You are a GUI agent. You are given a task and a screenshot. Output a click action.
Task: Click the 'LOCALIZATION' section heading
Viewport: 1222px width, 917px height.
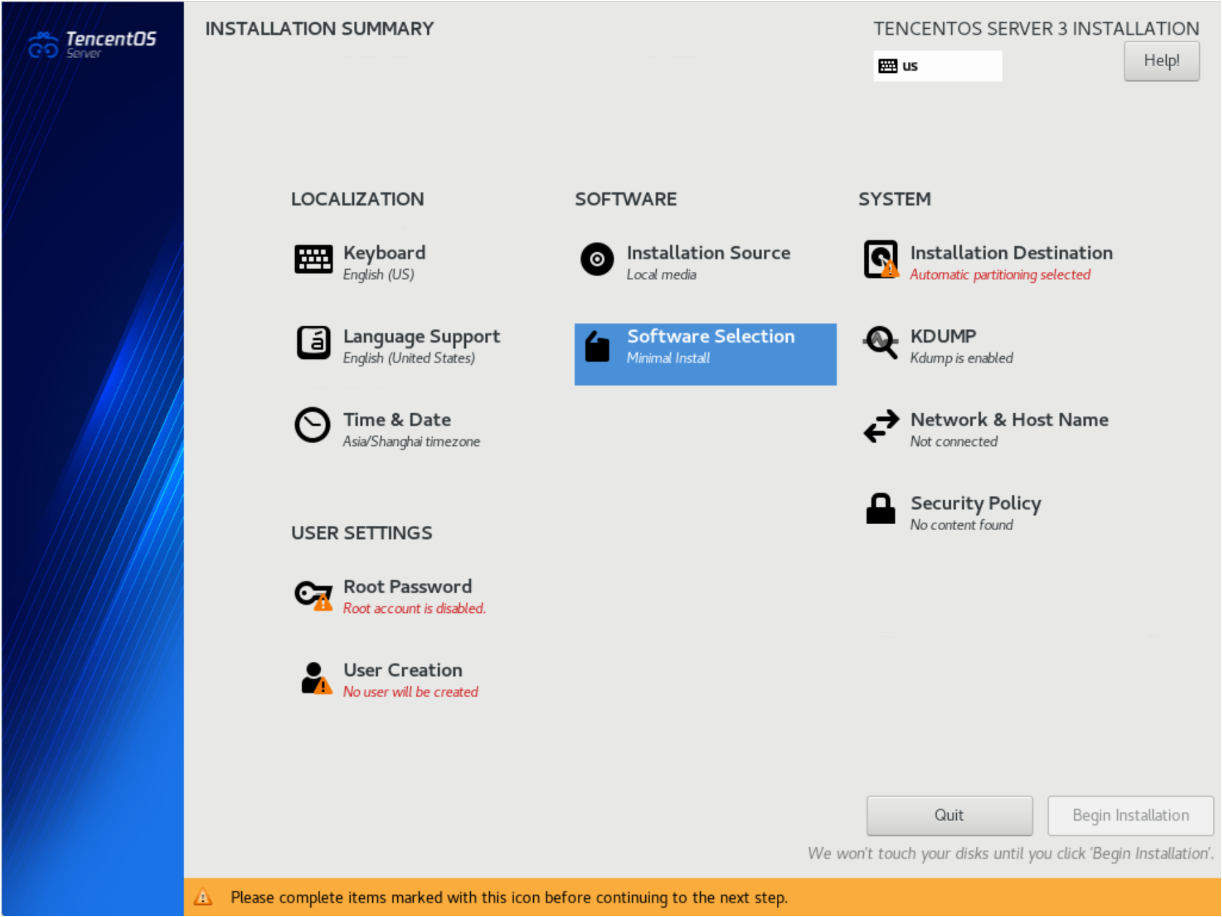tap(358, 199)
